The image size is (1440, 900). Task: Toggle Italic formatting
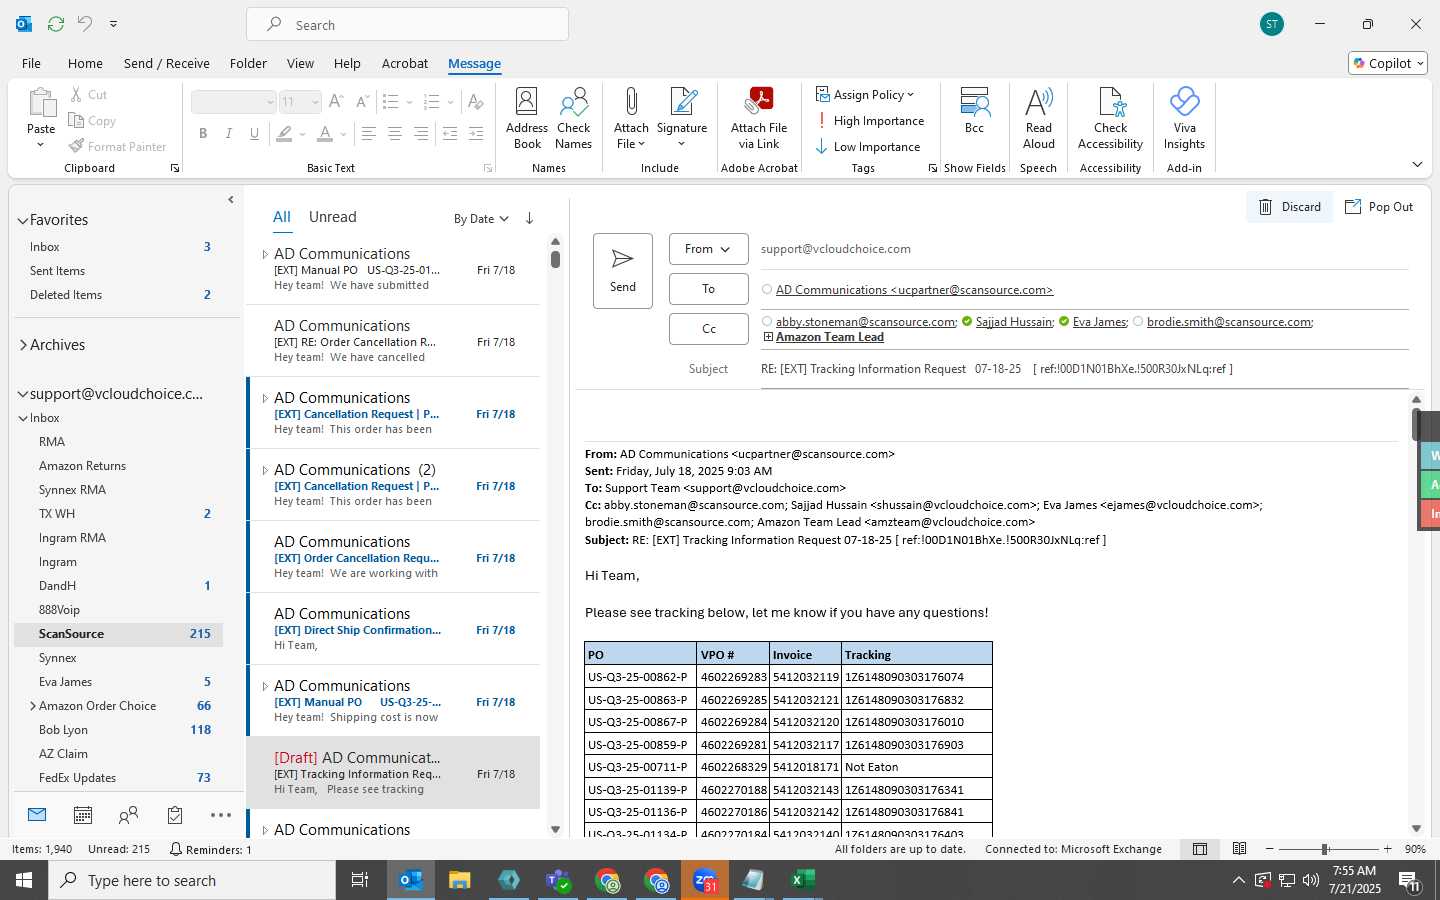coord(229,133)
